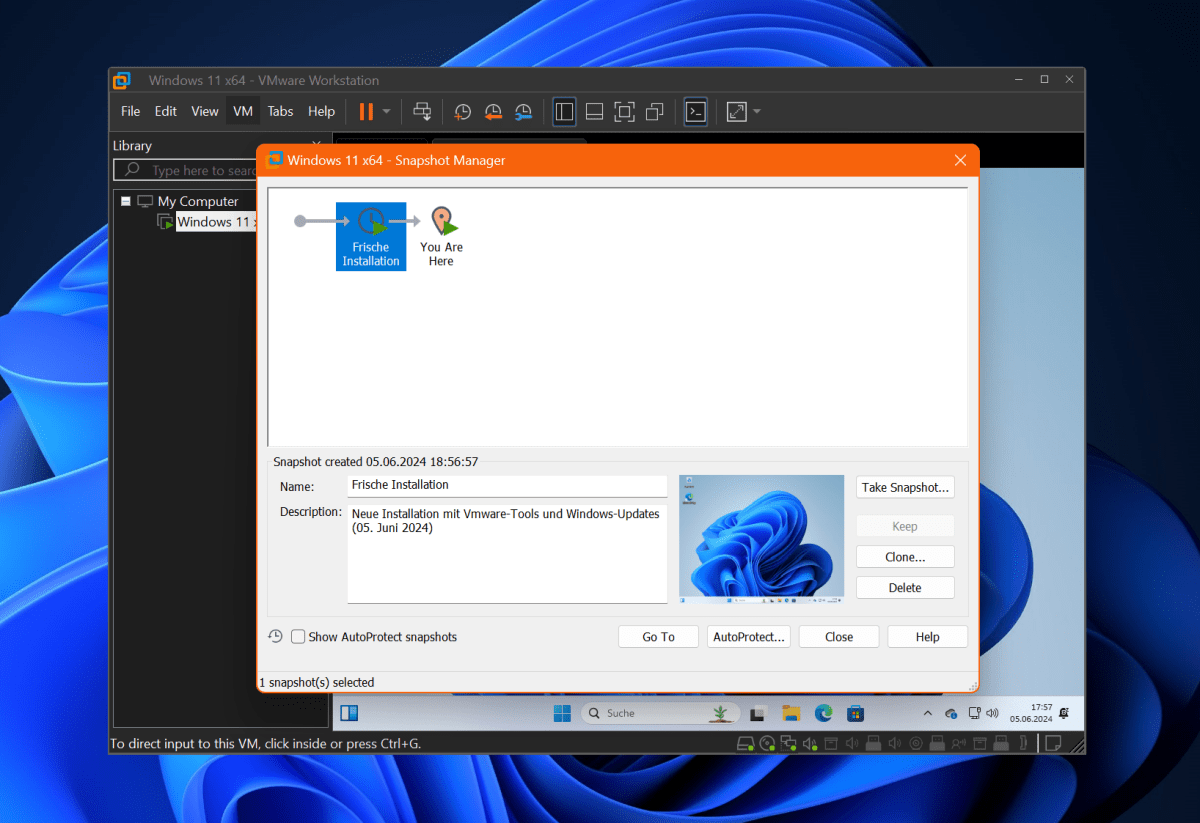
Task: Take a snapshot using the clock-plus toolbar icon
Action: click(x=462, y=111)
